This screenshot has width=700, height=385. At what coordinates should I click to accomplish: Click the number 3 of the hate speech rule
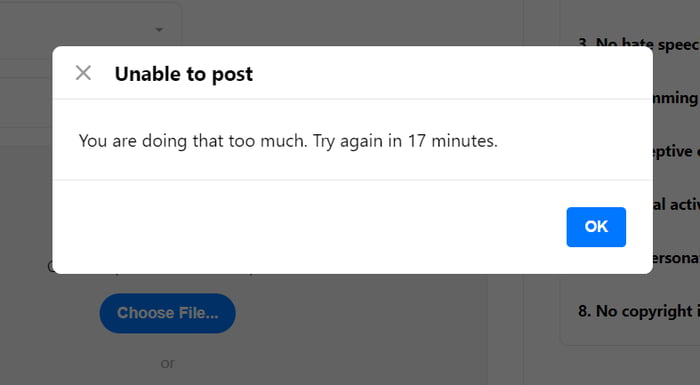584,44
